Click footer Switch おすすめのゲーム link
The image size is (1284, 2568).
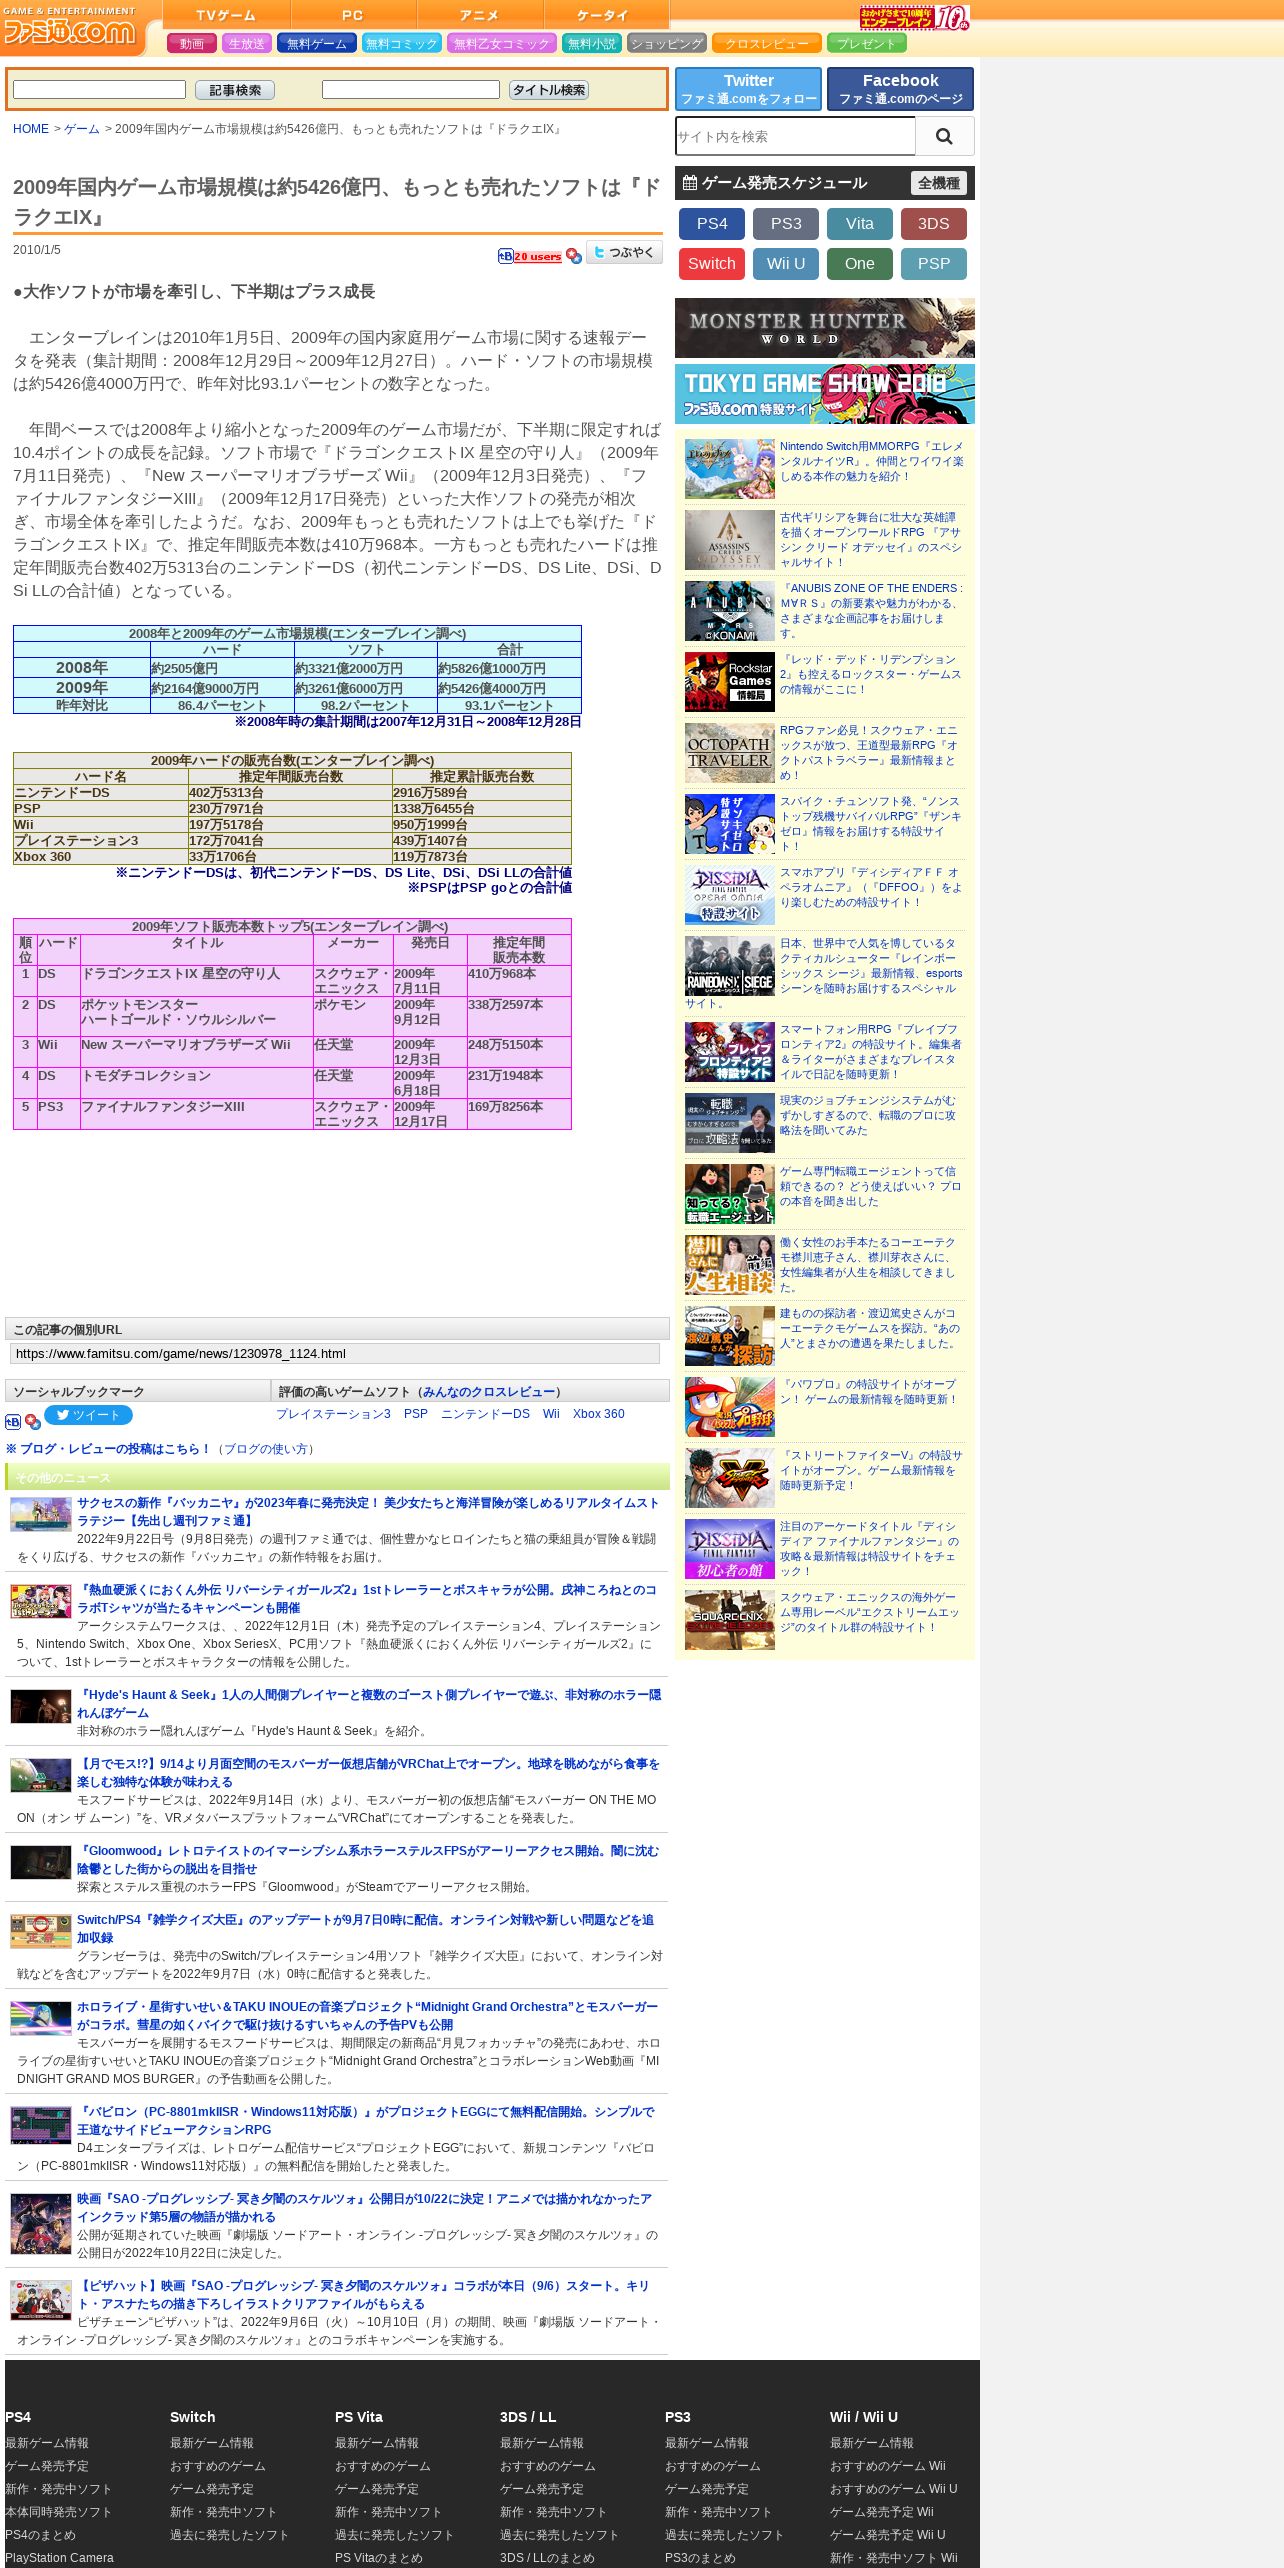coord(218,2466)
